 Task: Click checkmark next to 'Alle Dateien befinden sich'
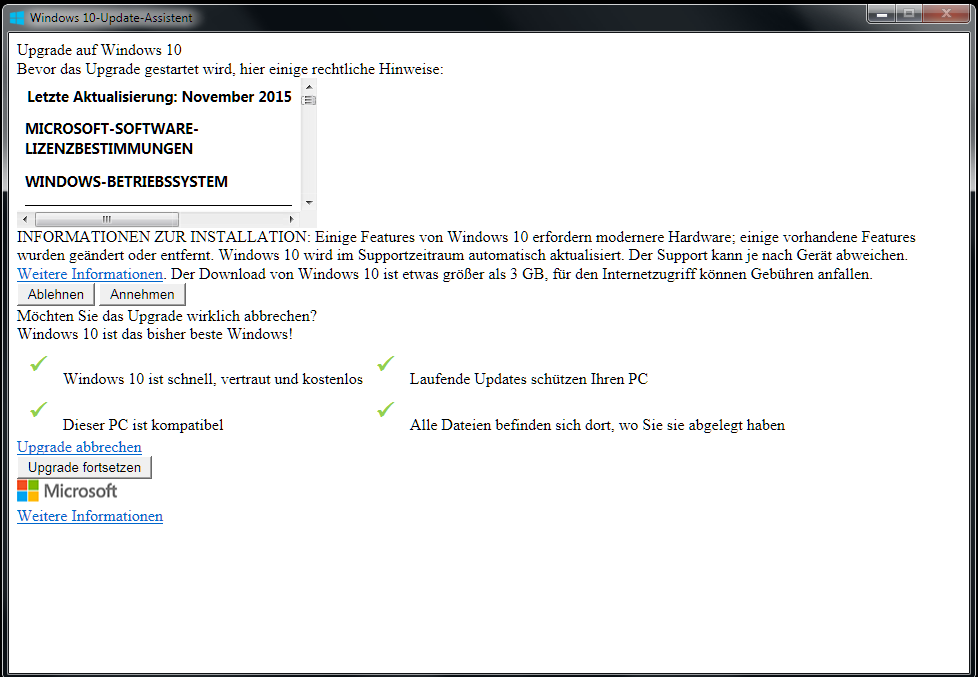[x=385, y=409]
